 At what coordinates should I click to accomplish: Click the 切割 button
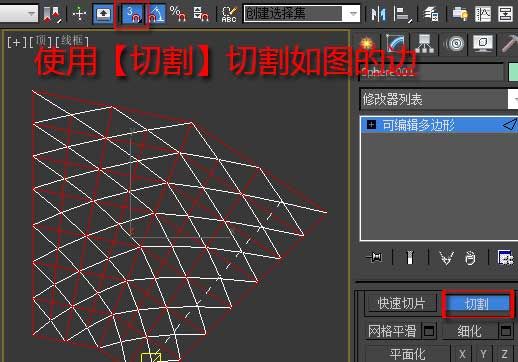tap(477, 304)
